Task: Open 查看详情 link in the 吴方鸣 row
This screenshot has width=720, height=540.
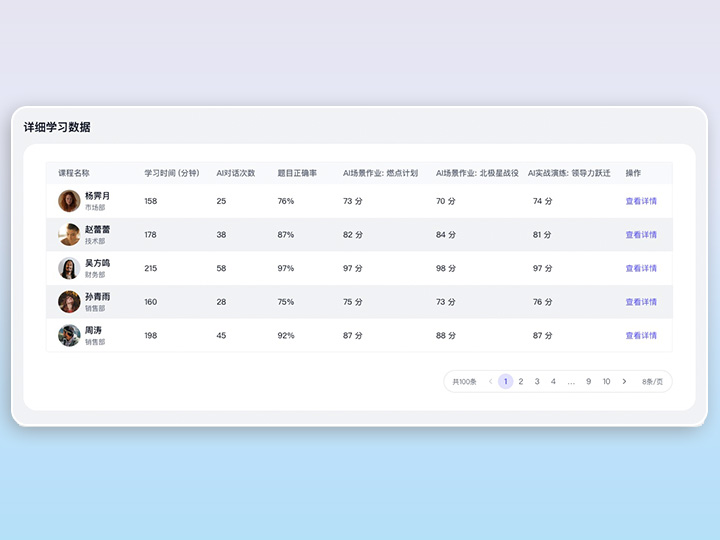Action: click(641, 268)
